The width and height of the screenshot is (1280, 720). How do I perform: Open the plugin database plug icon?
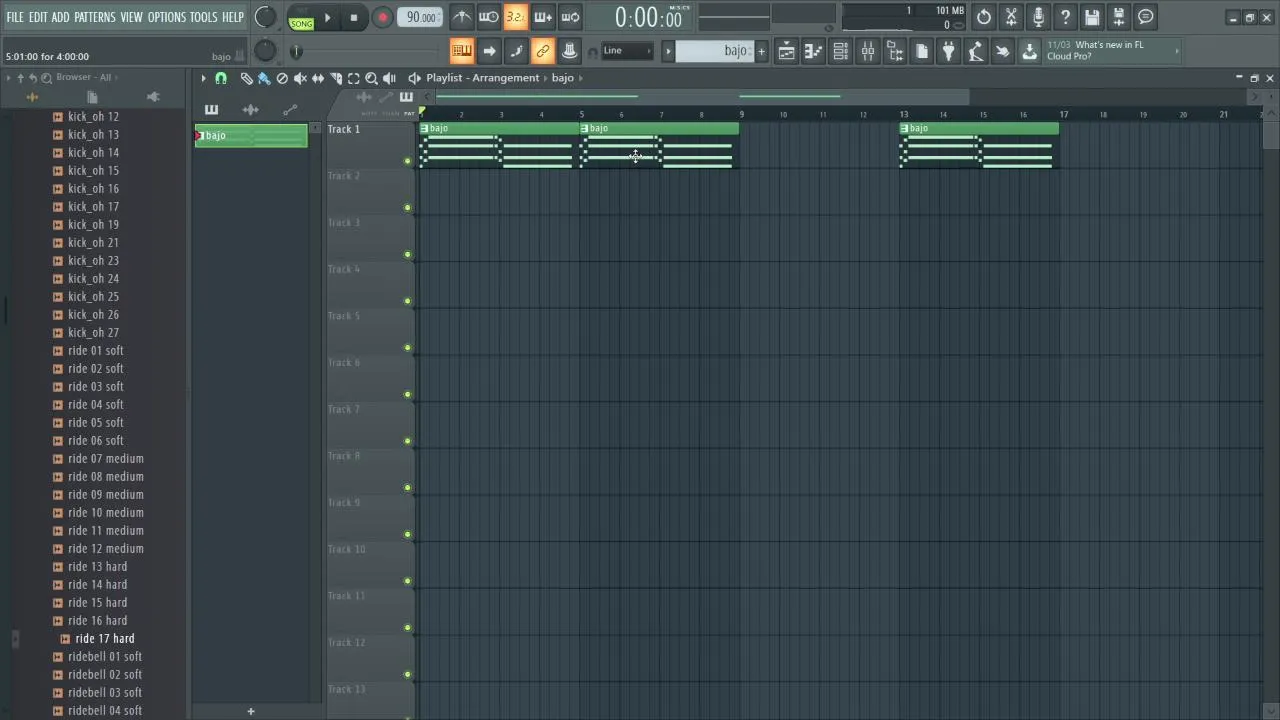click(x=949, y=51)
